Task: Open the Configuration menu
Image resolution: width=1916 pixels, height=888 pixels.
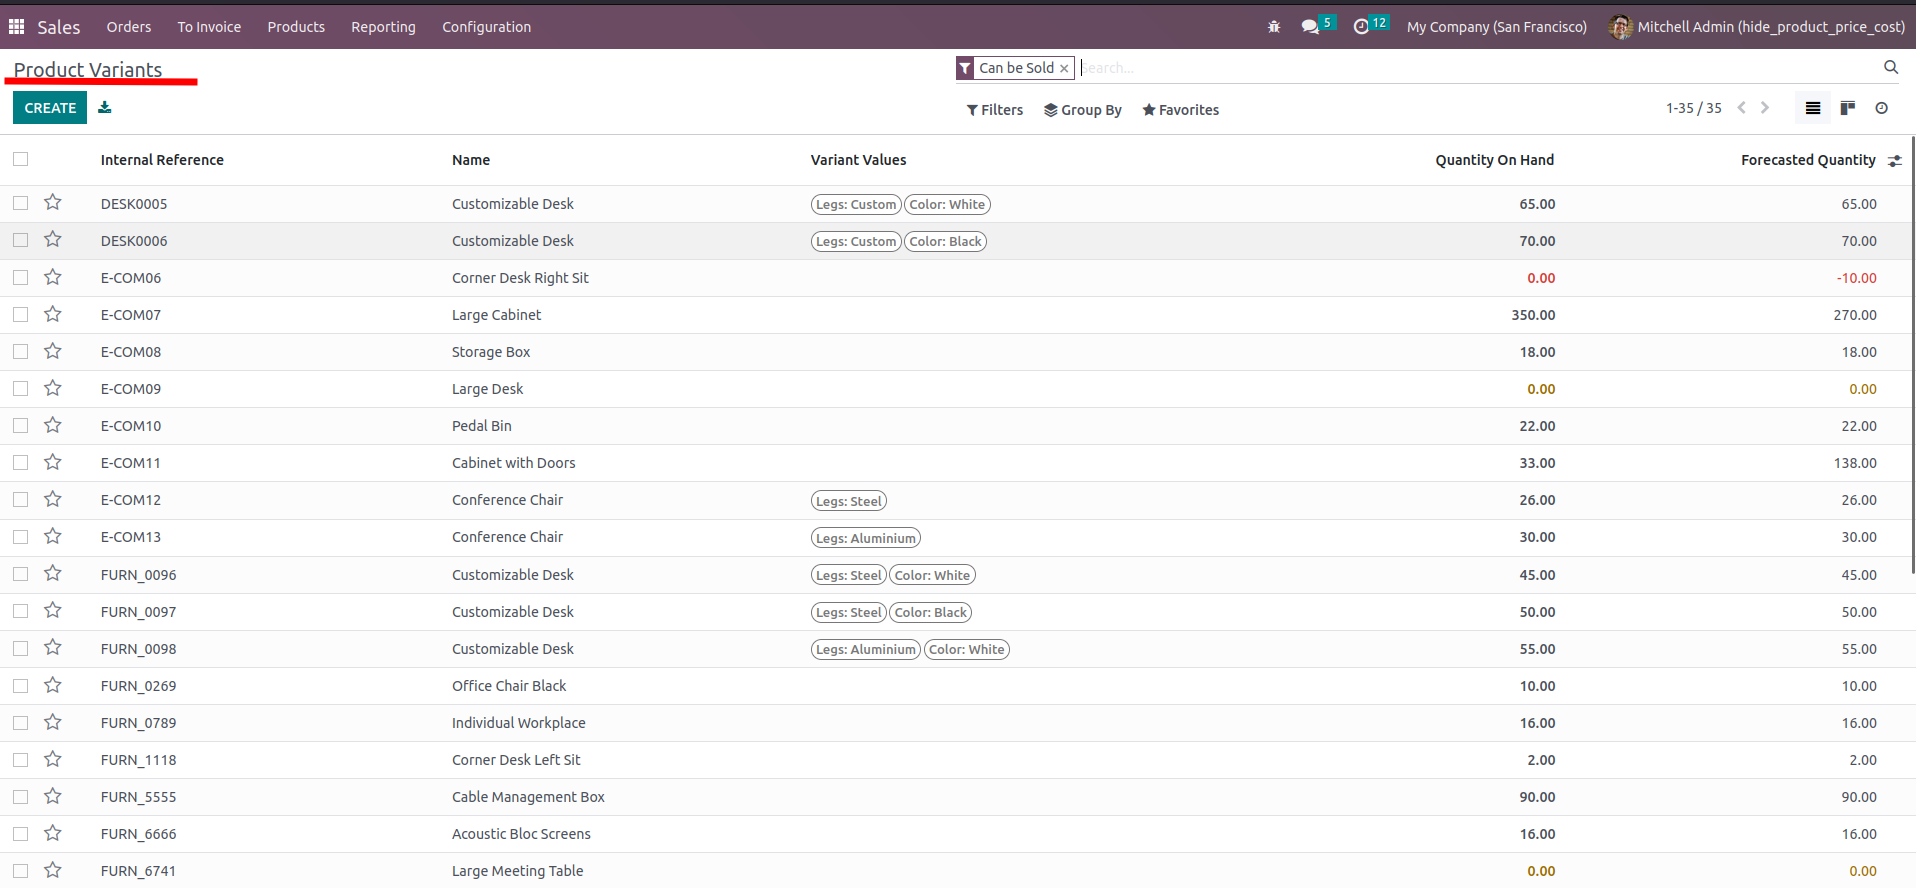Action: pyautogui.click(x=487, y=27)
